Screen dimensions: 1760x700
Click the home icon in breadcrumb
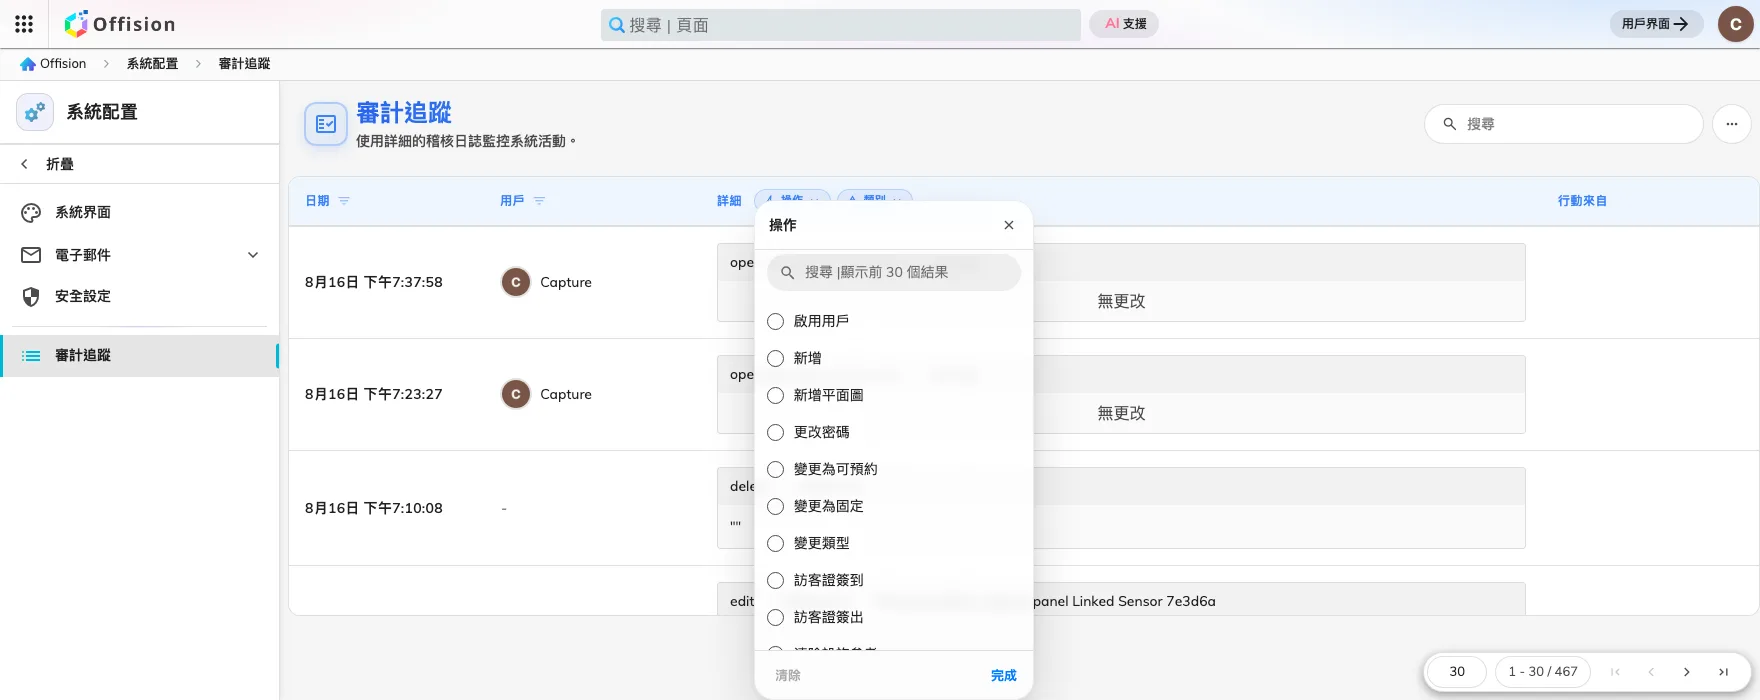pos(28,63)
